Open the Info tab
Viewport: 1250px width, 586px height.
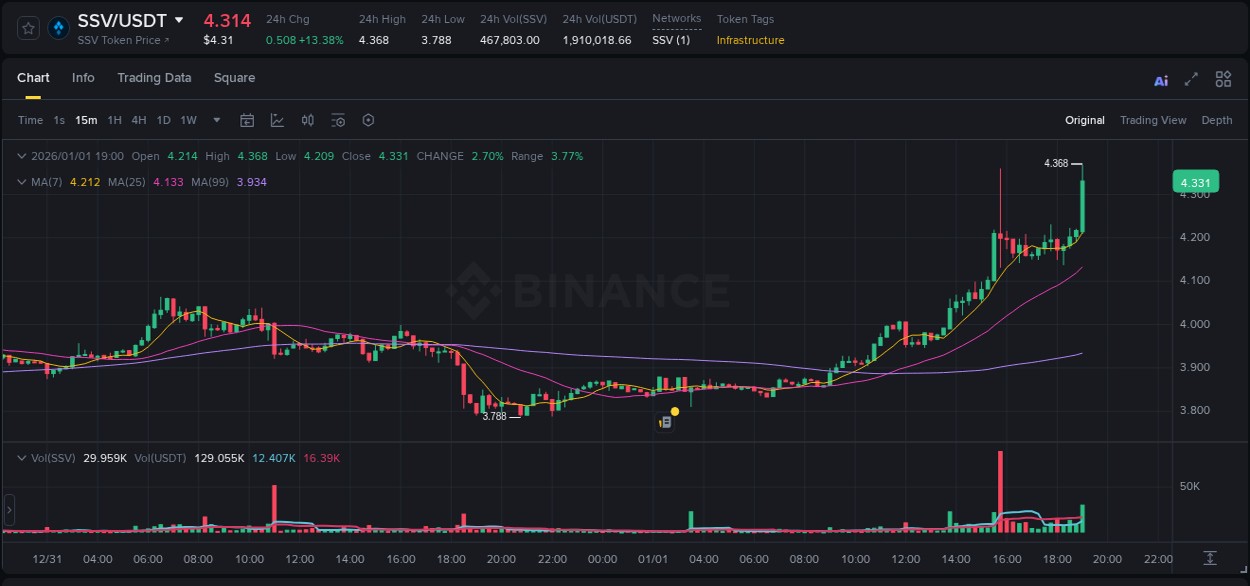pyautogui.click(x=83, y=77)
